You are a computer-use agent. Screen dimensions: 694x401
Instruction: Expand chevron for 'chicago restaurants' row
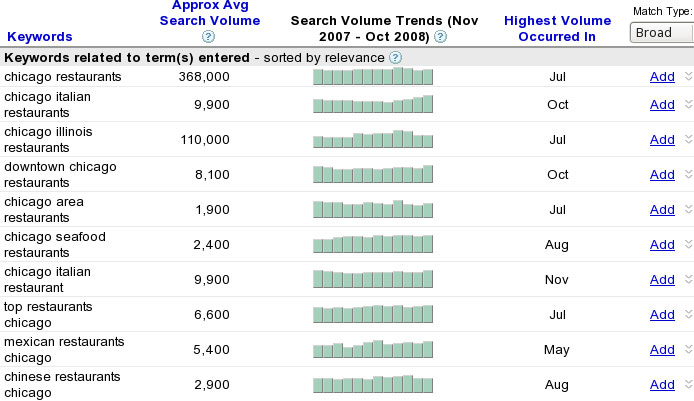pyautogui.click(x=689, y=76)
